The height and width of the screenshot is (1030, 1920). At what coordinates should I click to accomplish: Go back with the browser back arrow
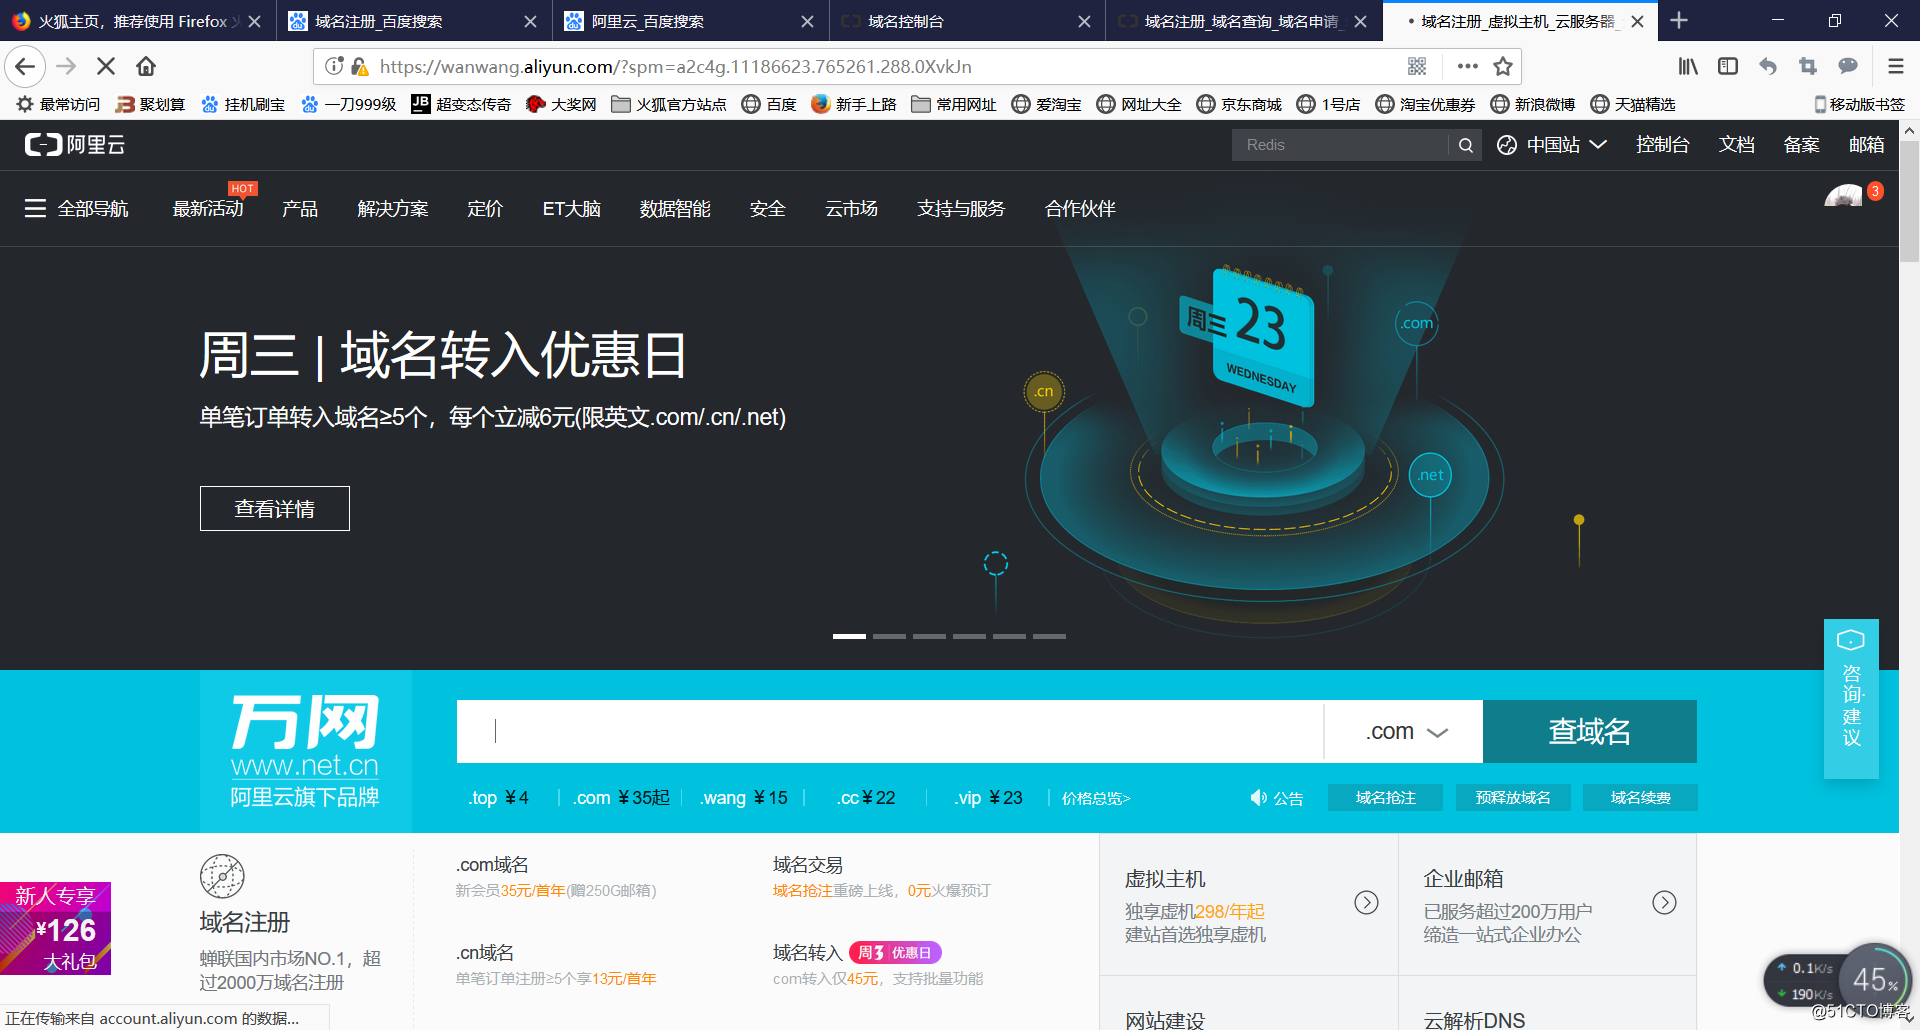coord(25,67)
